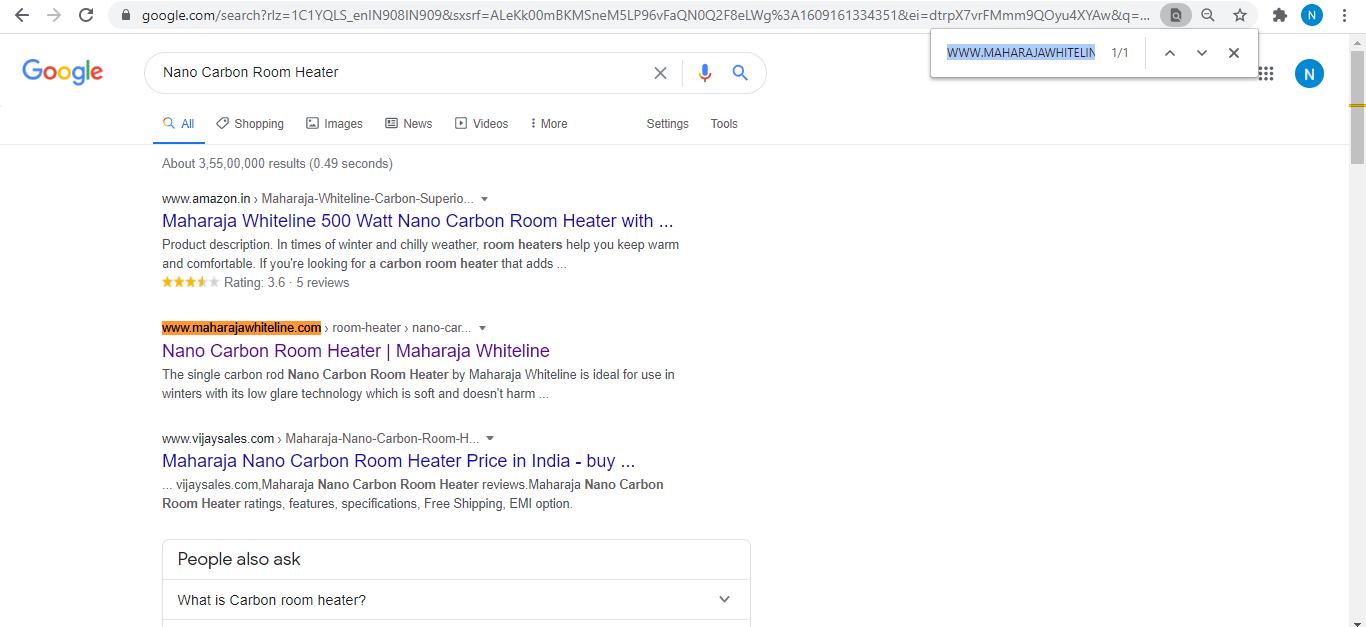Image resolution: width=1366 pixels, height=627 pixels.
Task: Start voice search with microphone icon
Action: [705, 73]
